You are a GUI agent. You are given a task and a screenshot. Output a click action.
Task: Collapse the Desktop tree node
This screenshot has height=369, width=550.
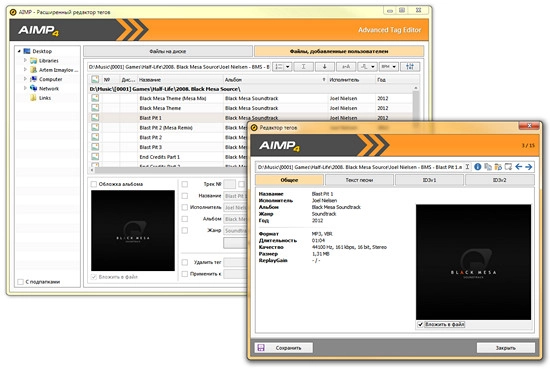tap(19, 51)
